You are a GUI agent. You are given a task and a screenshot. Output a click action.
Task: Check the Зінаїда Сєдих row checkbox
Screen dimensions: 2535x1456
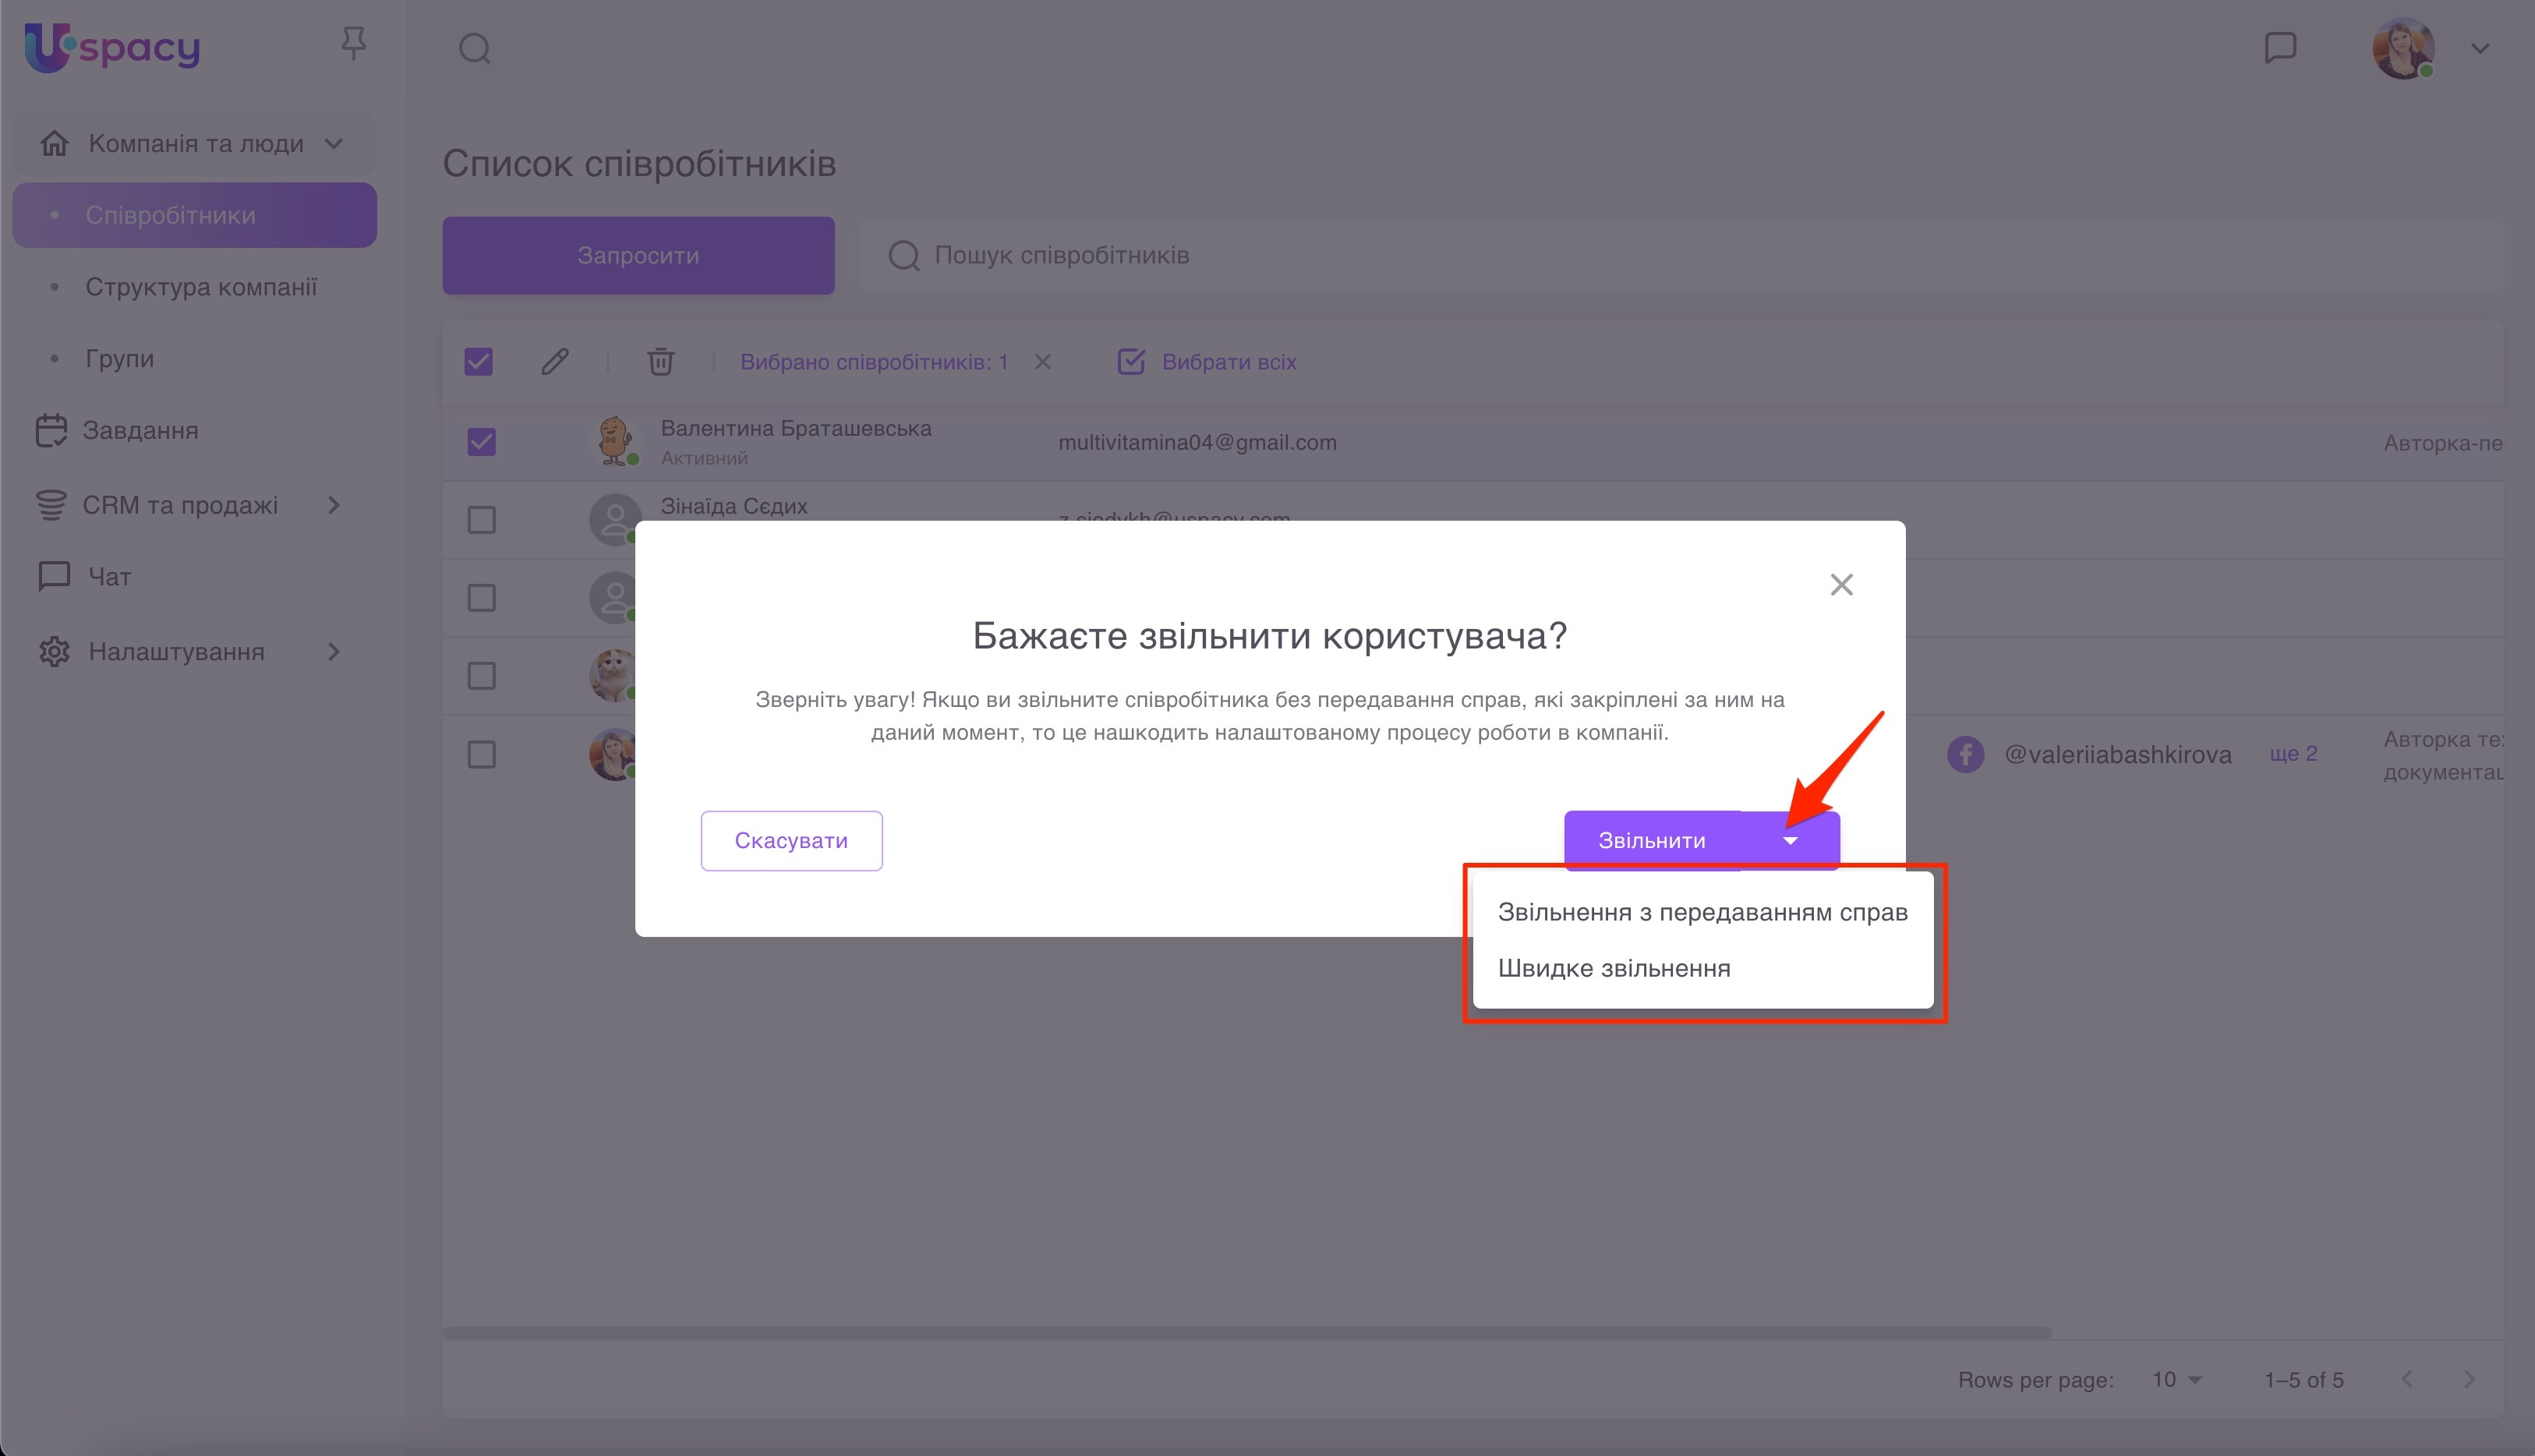tap(481, 520)
